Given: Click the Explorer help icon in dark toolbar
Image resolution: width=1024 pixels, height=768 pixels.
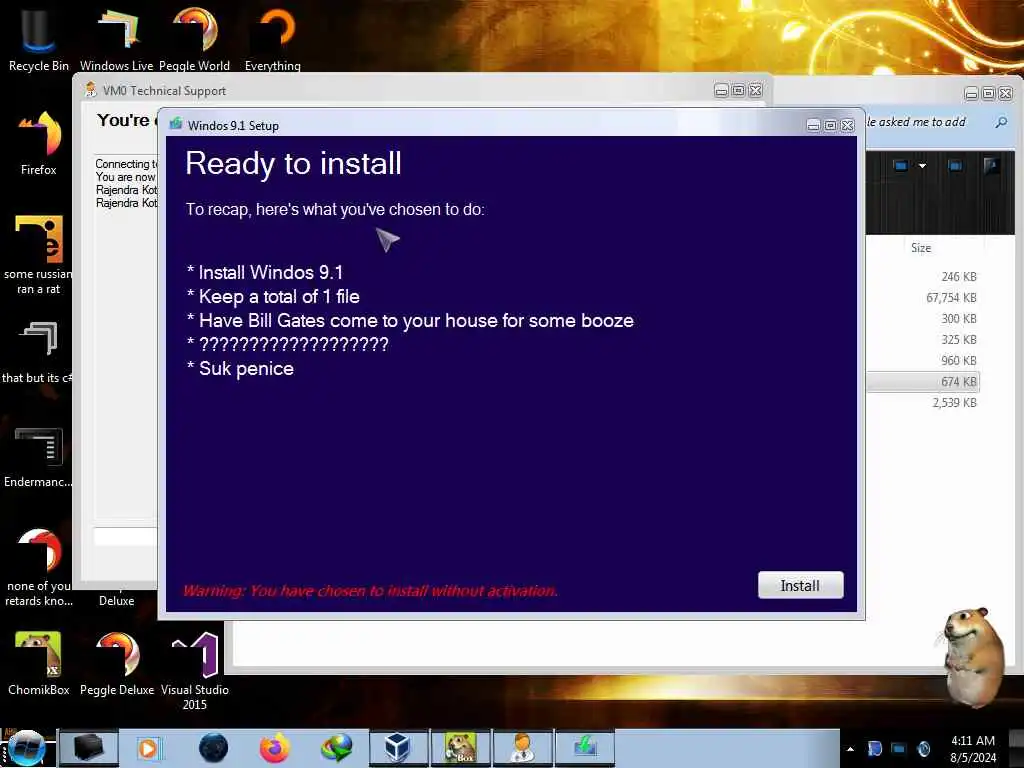Looking at the screenshot, I should (991, 166).
